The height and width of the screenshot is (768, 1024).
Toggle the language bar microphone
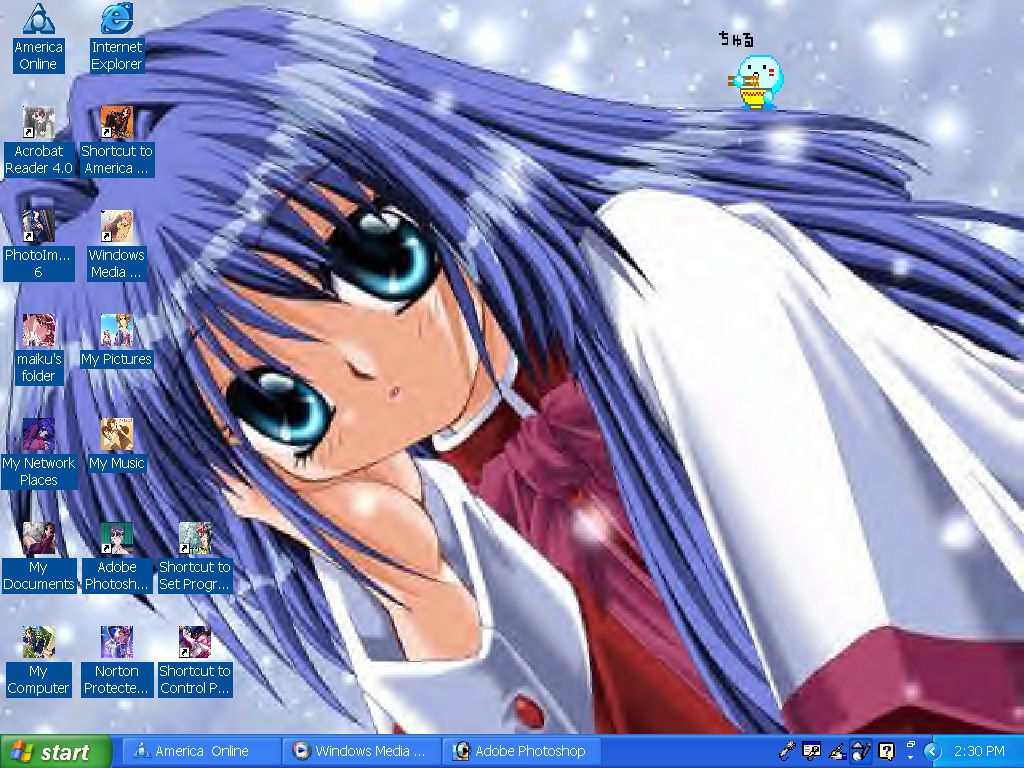point(788,750)
